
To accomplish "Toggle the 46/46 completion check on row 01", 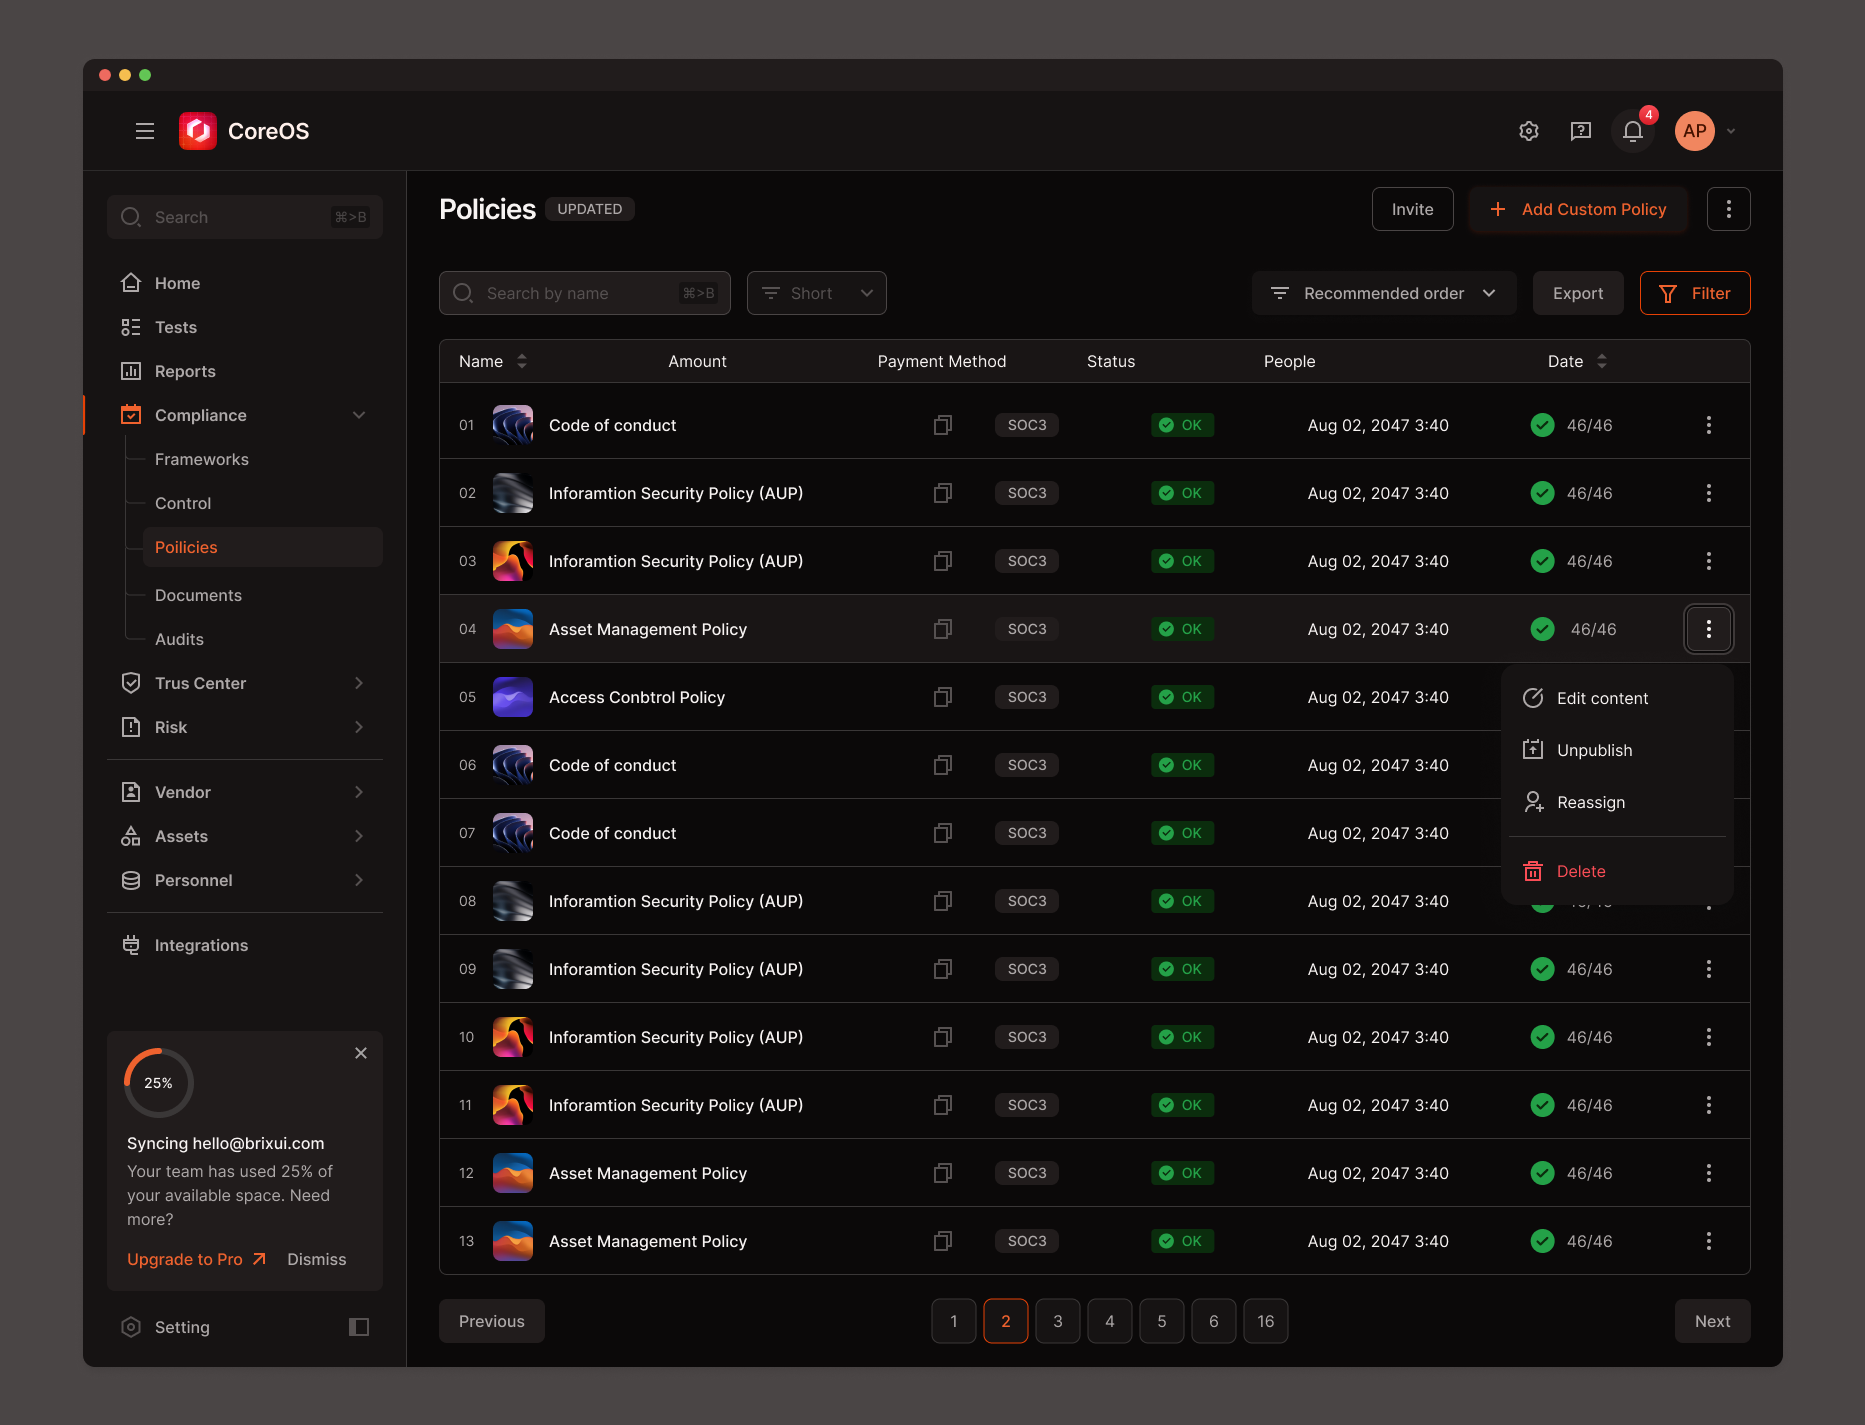I will [x=1542, y=425].
